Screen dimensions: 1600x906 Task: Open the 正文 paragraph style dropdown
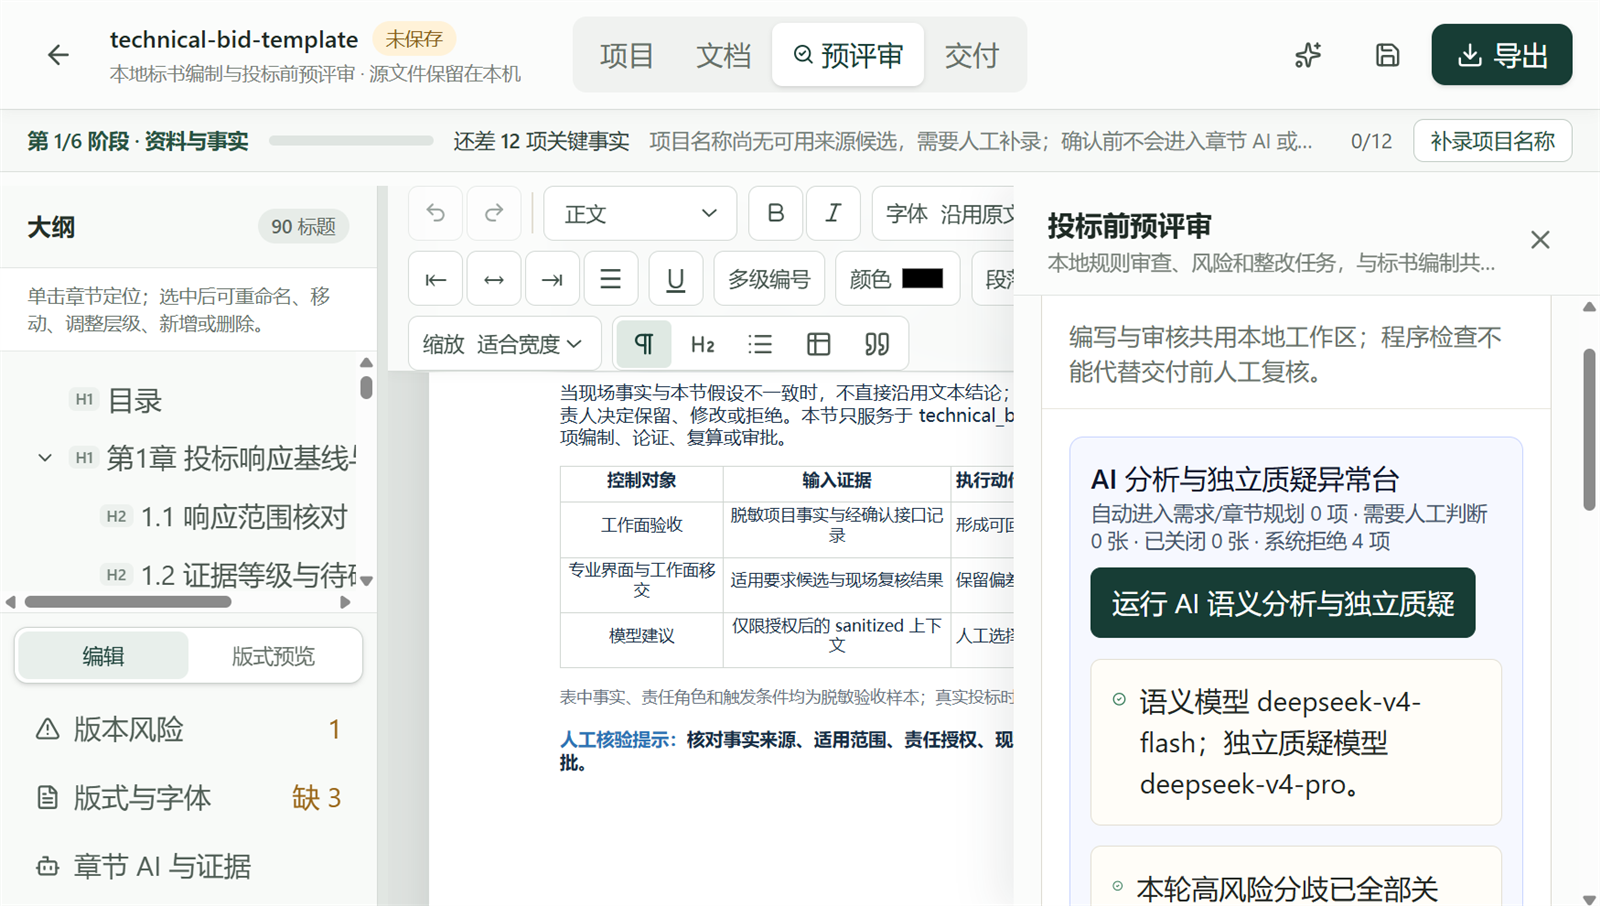pos(640,213)
